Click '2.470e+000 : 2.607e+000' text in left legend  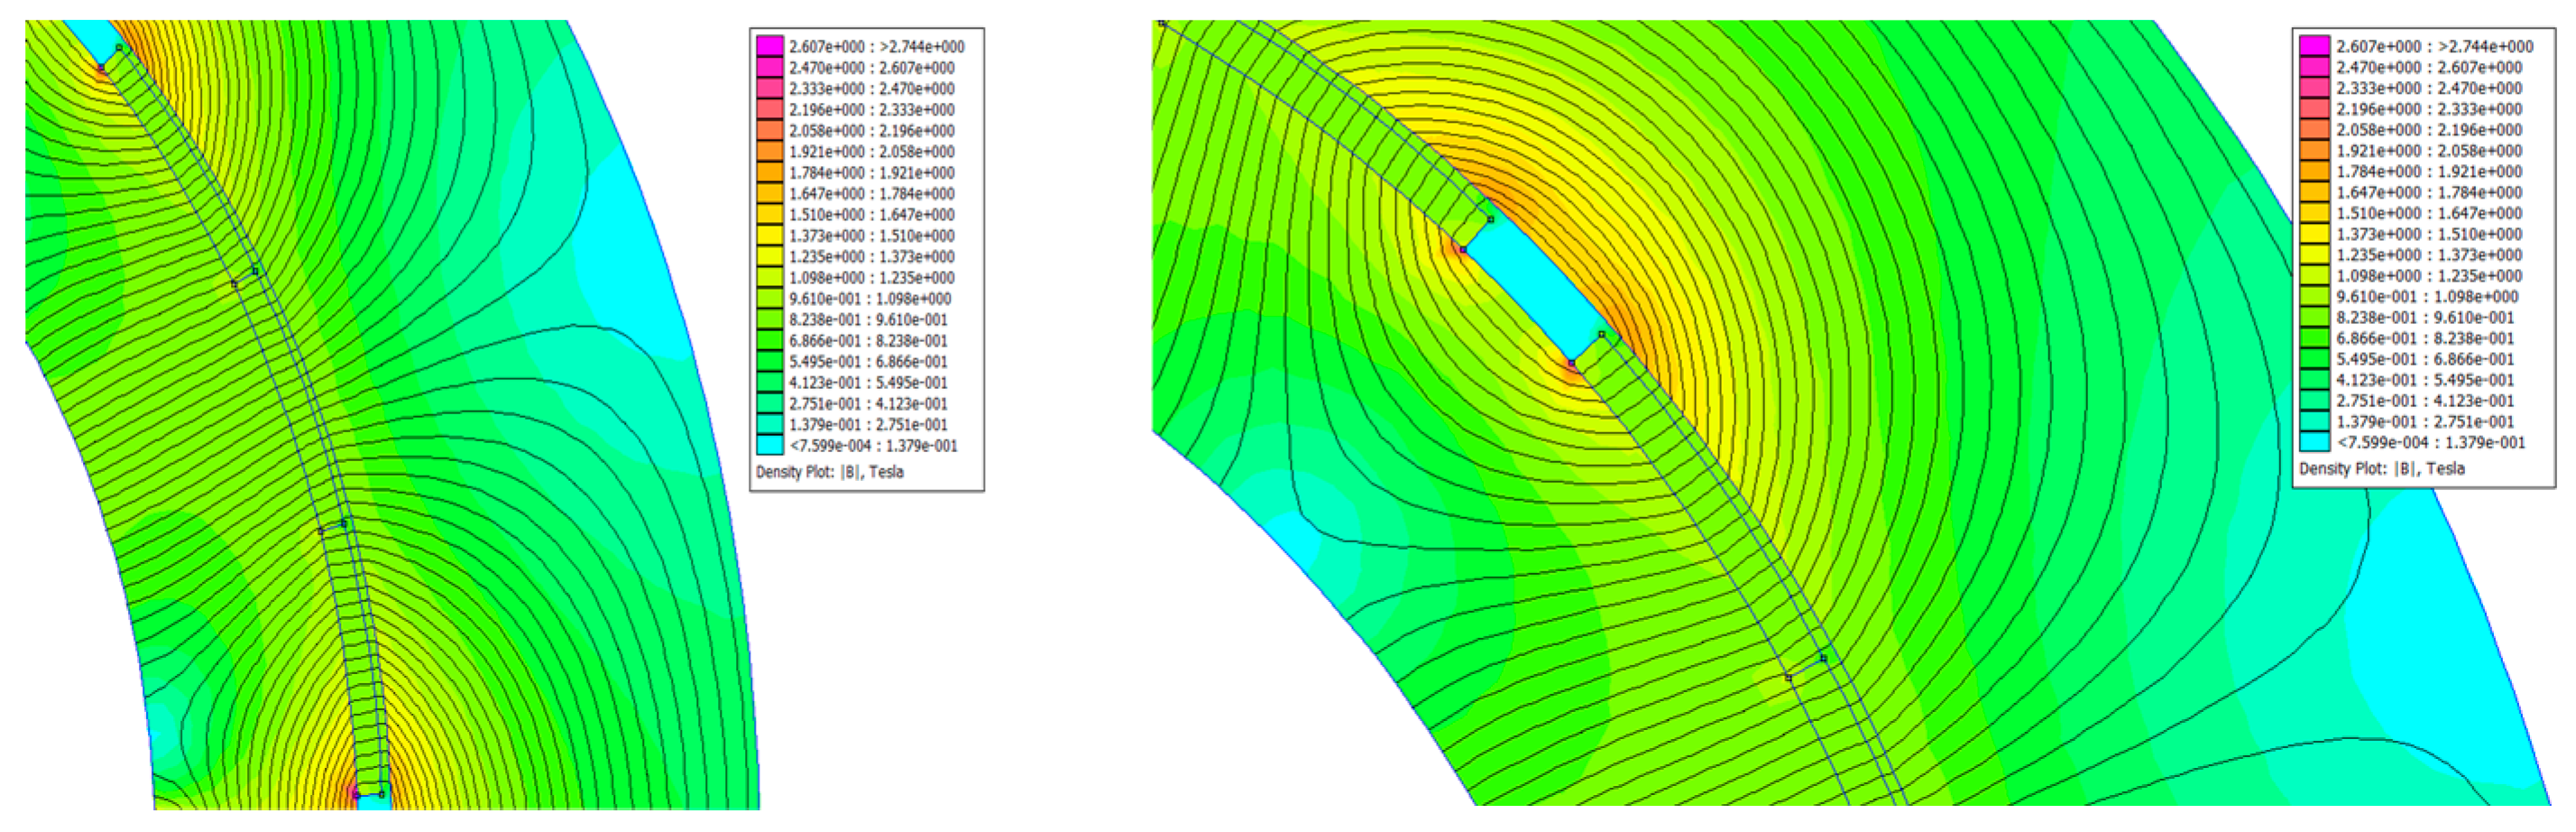pos(872,67)
